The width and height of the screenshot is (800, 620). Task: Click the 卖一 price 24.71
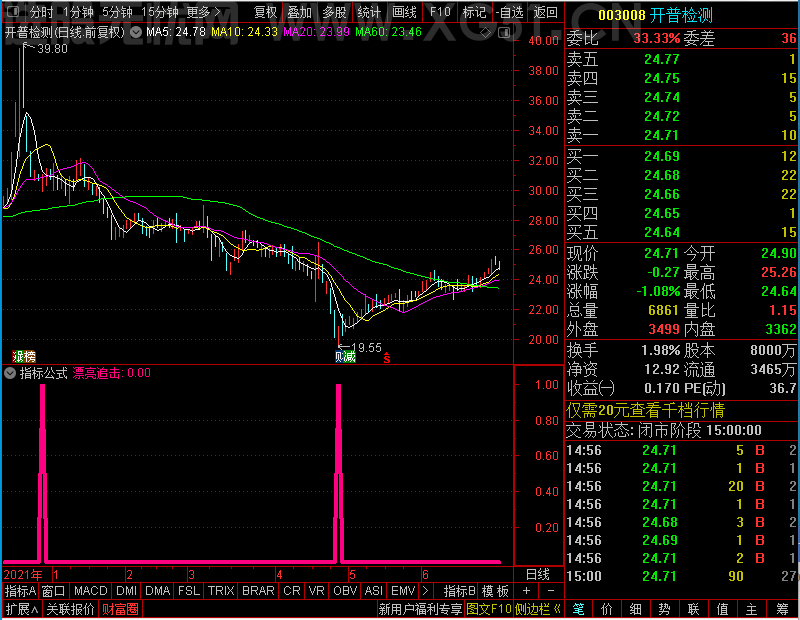coord(661,135)
